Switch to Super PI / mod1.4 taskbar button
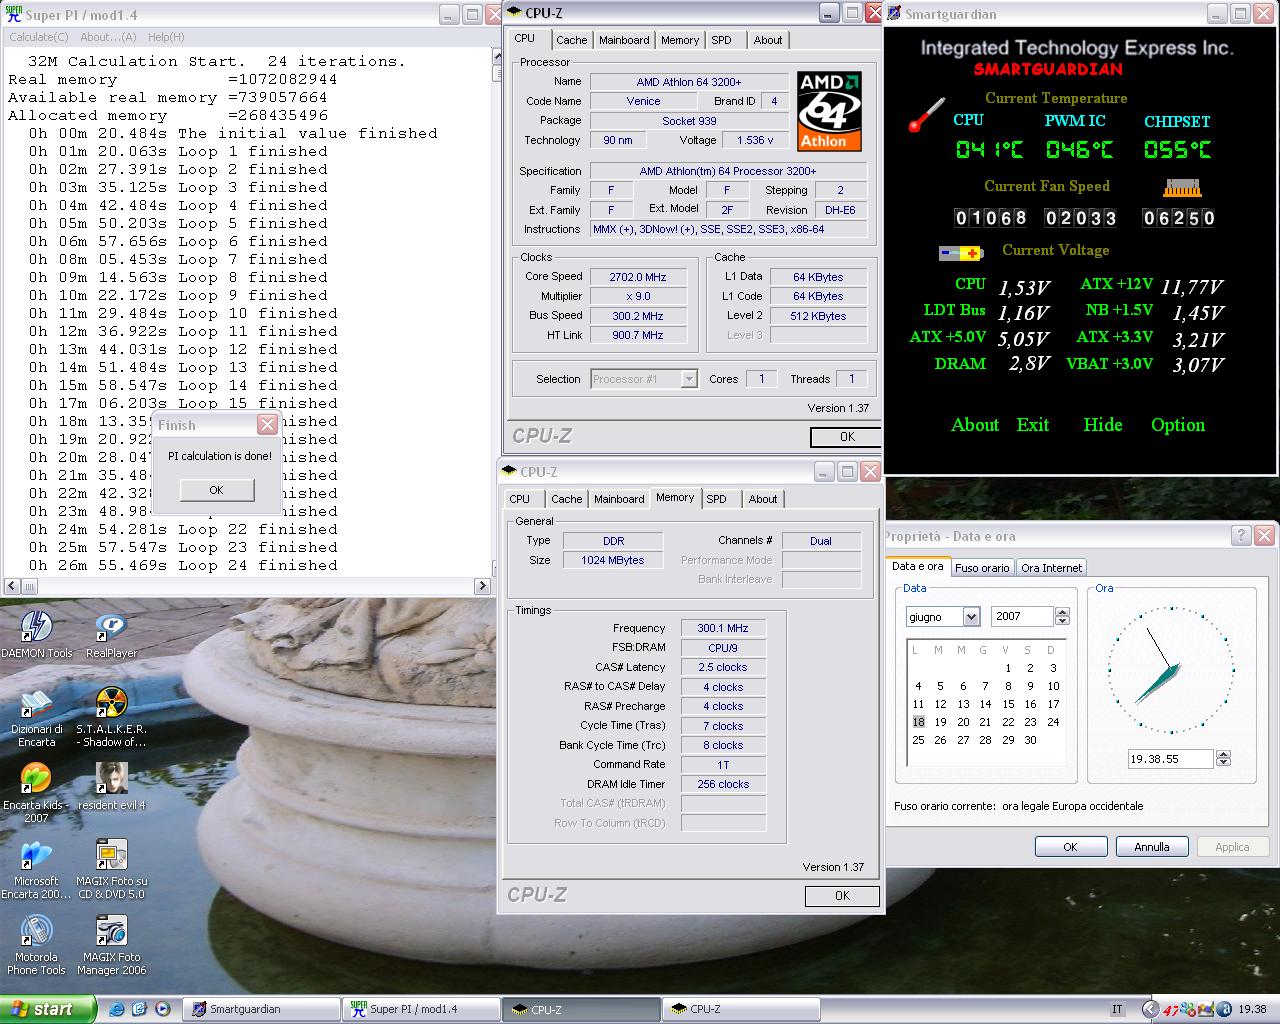Screen dimensions: 1280x1024 pos(420,1009)
